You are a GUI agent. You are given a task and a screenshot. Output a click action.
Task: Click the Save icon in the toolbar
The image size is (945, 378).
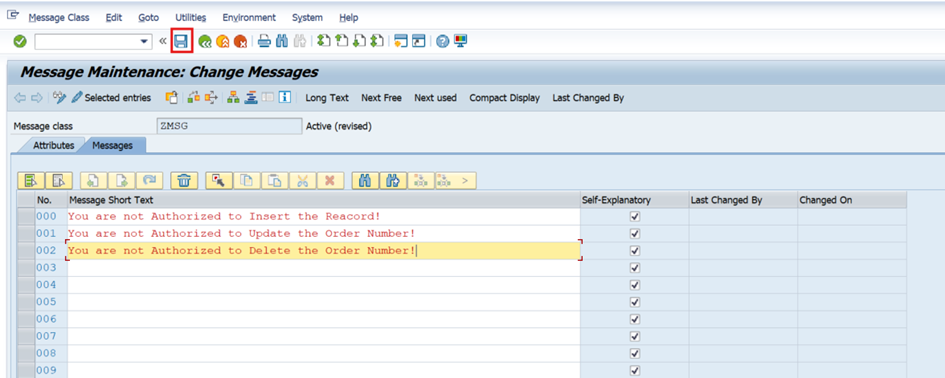(181, 41)
